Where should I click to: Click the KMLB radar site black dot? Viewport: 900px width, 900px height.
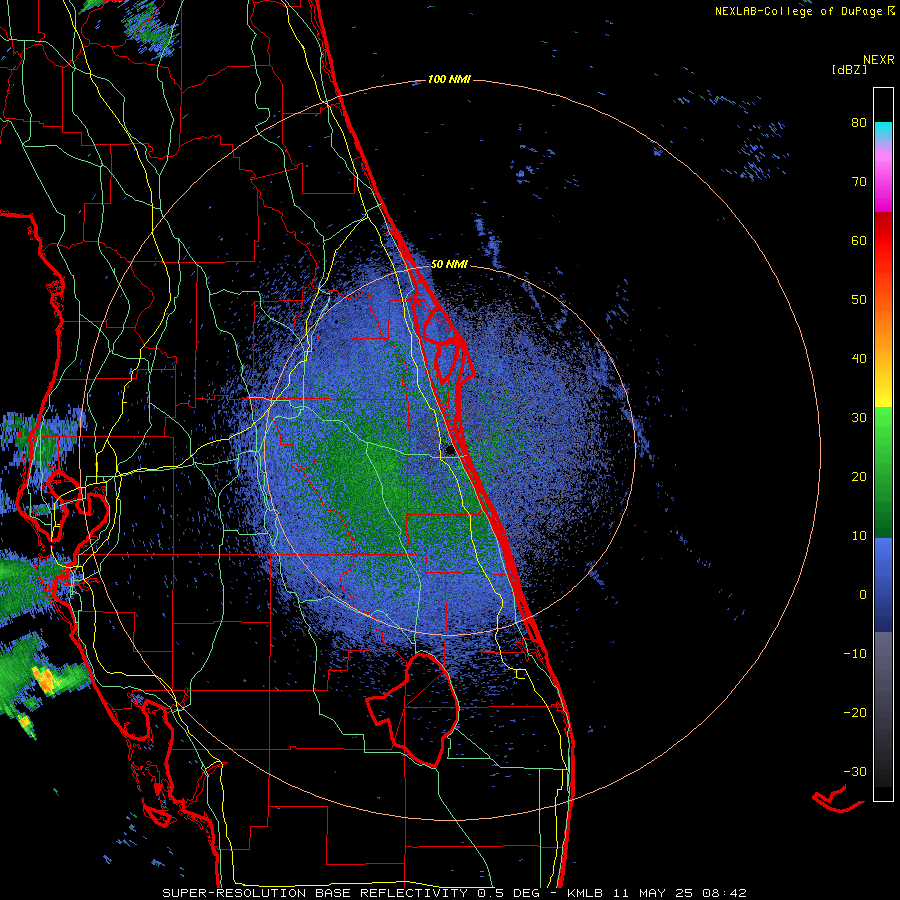click(451, 451)
